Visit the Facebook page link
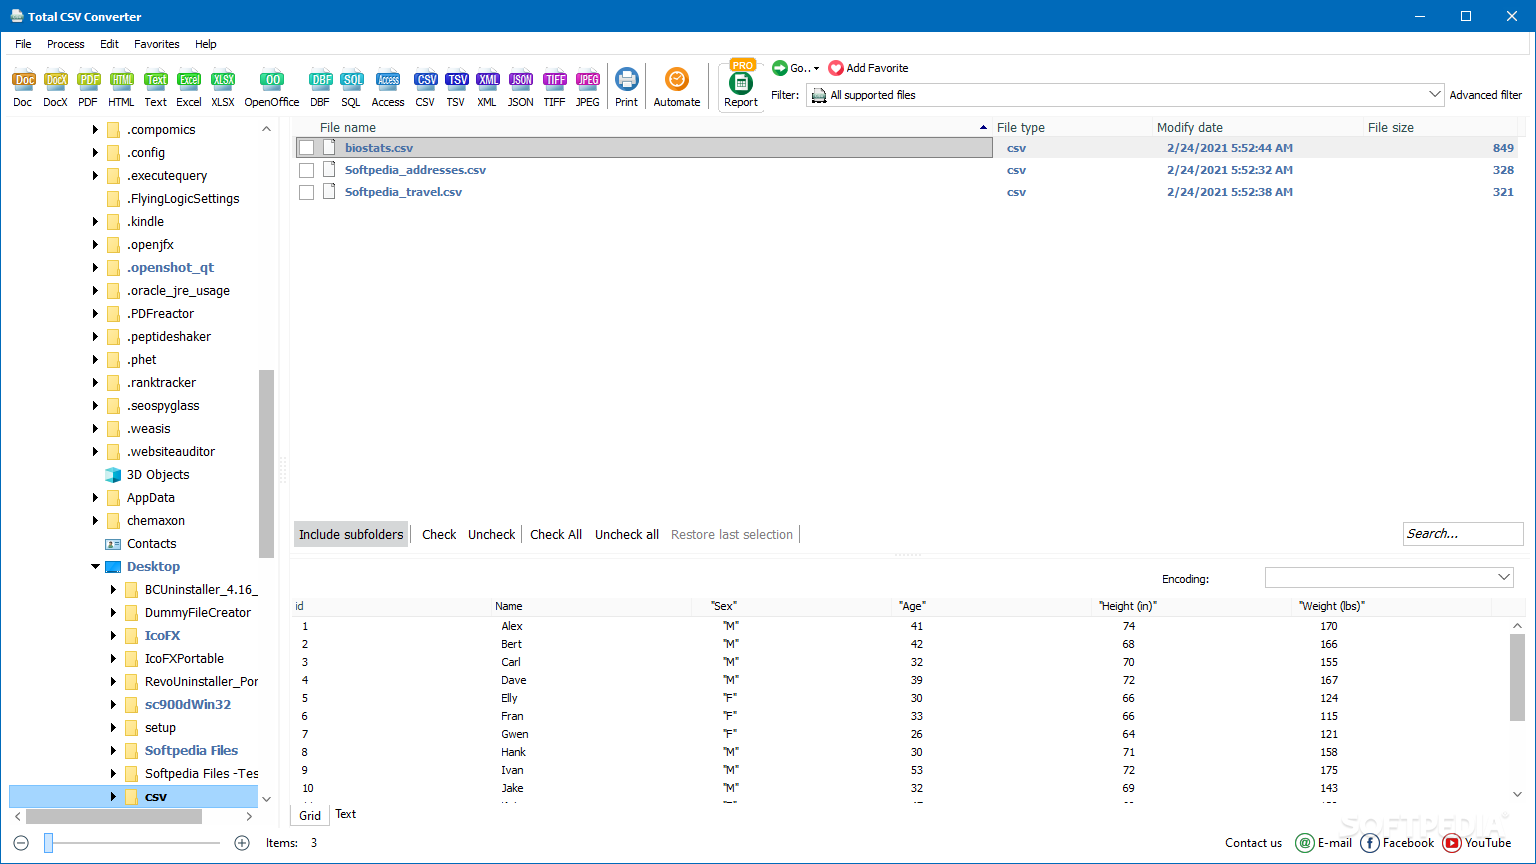Image resolution: width=1536 pixels, height=864 pixels. (1398, 843)
